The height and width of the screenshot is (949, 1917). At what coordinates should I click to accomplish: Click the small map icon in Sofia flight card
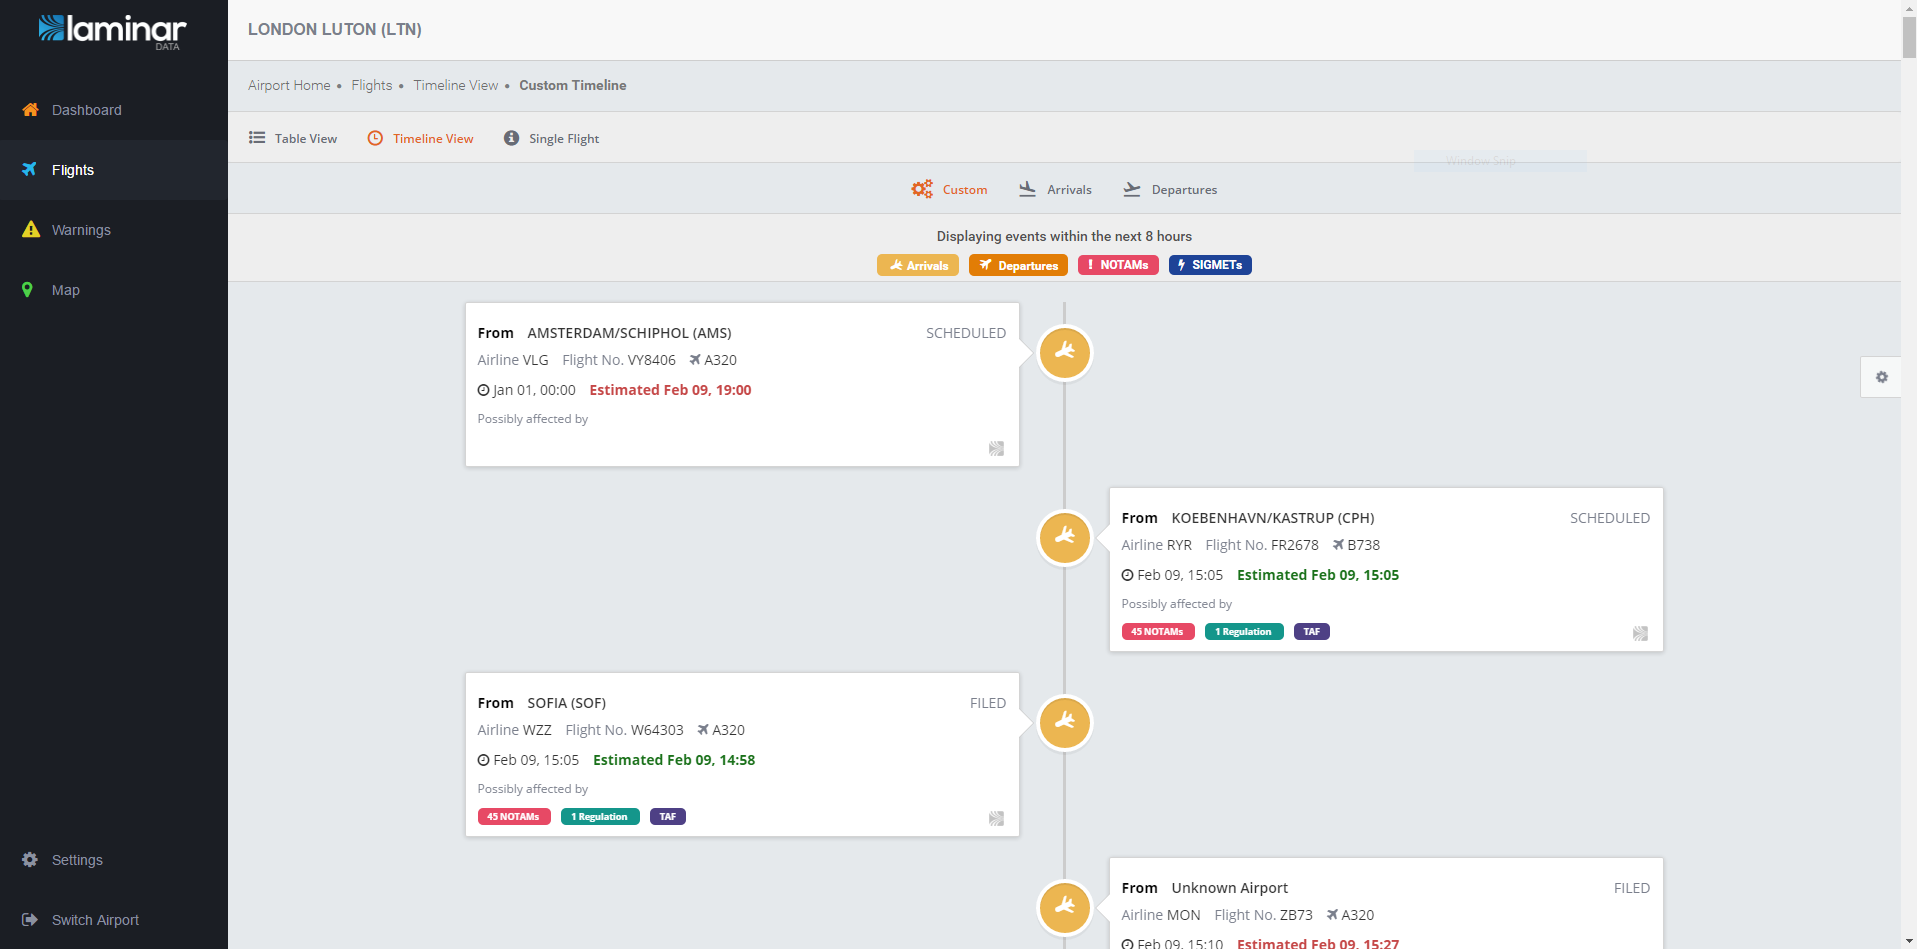(x=996, y=819)
